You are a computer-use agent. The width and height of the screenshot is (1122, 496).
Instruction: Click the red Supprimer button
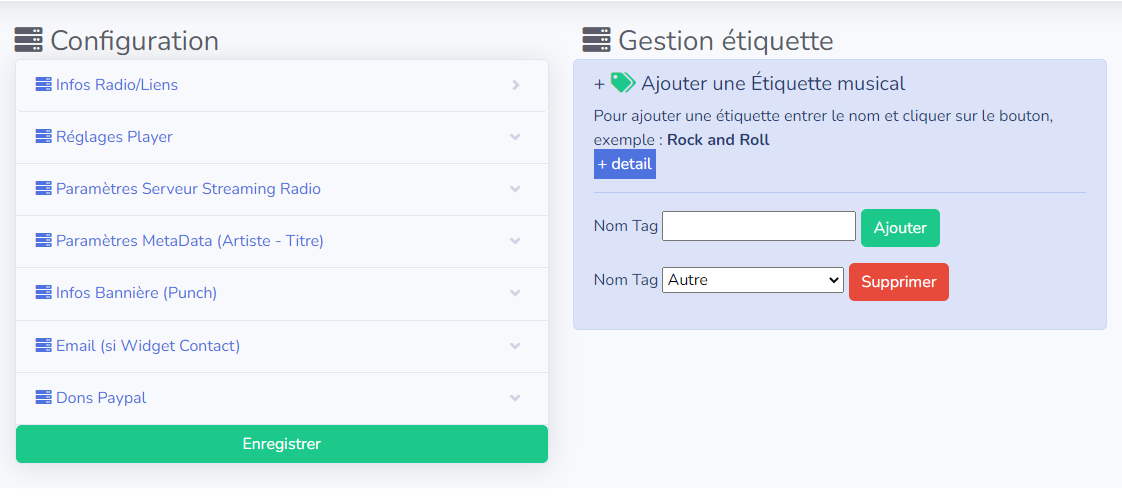coord(899,282)
